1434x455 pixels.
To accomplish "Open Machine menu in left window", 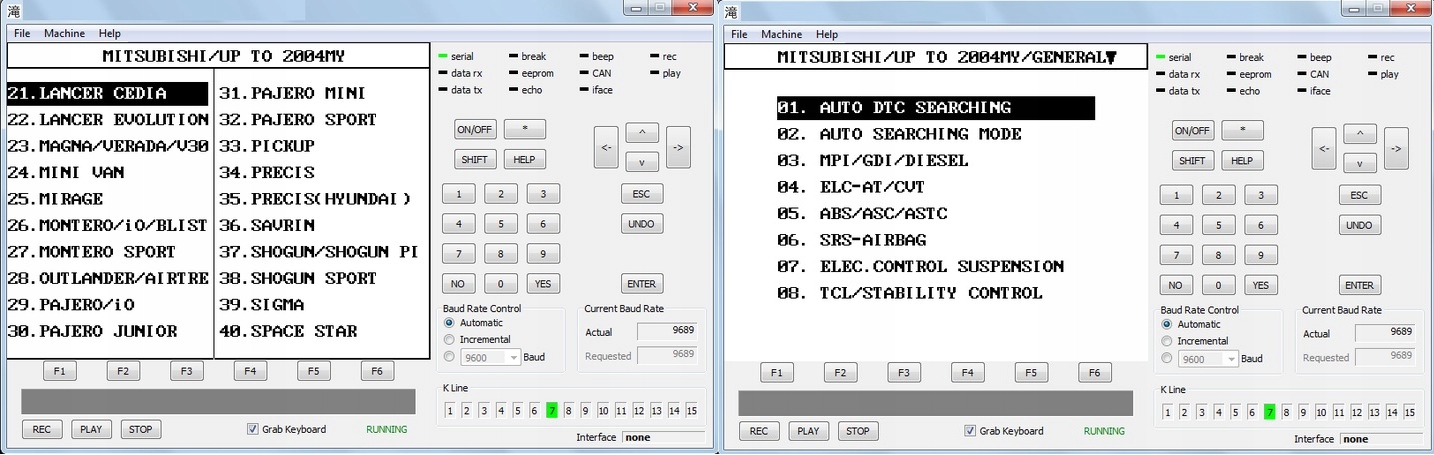I will (64, 34).
